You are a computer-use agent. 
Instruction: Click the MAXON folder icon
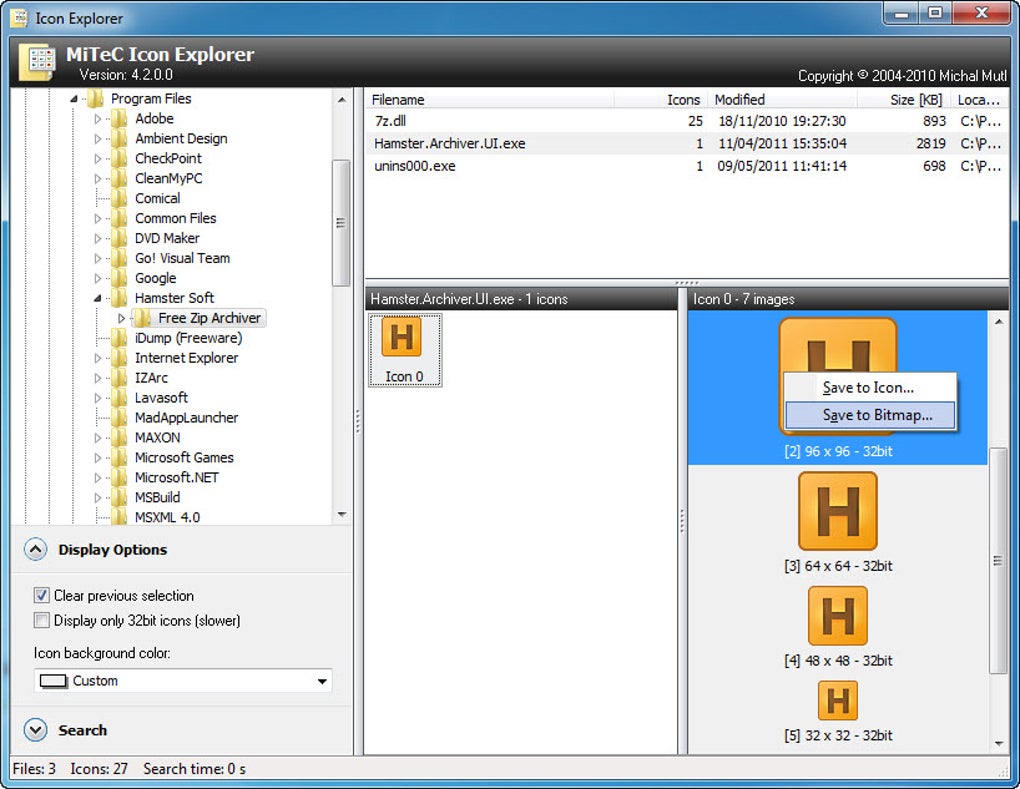119,438
